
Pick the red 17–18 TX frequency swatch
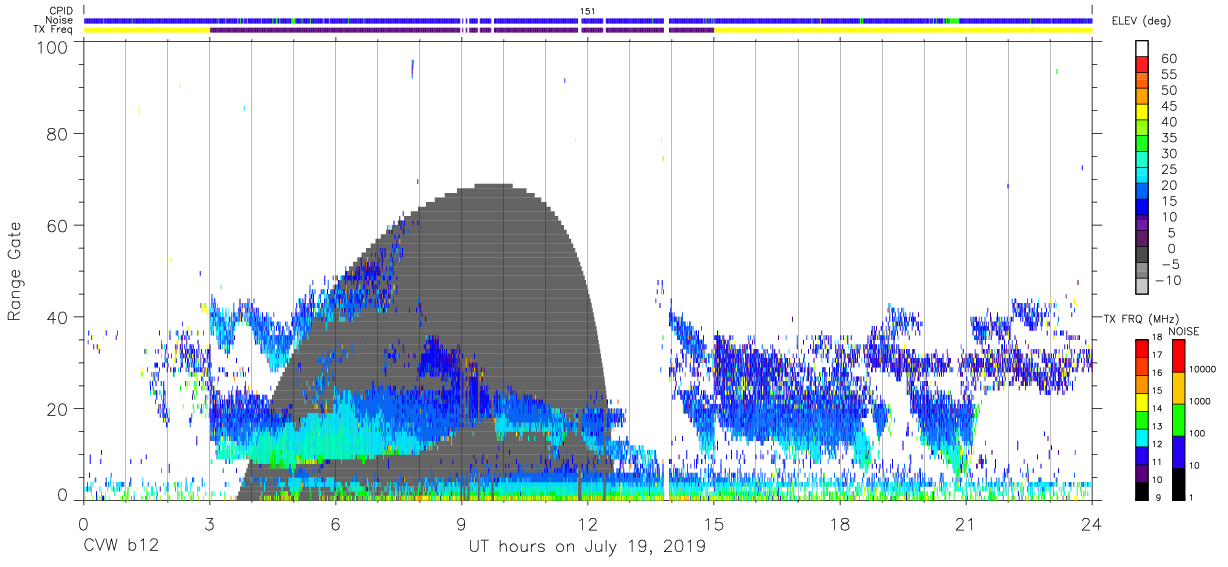pos(1142,349)
